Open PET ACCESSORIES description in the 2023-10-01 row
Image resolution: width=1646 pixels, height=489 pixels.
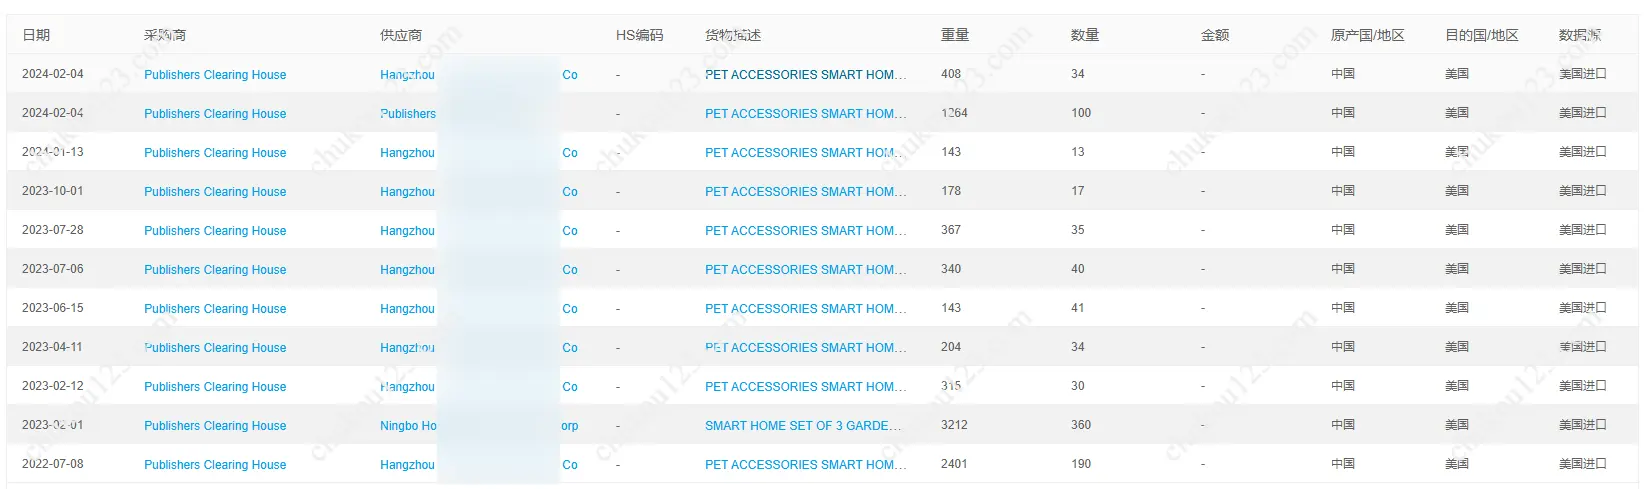[805, 192]
